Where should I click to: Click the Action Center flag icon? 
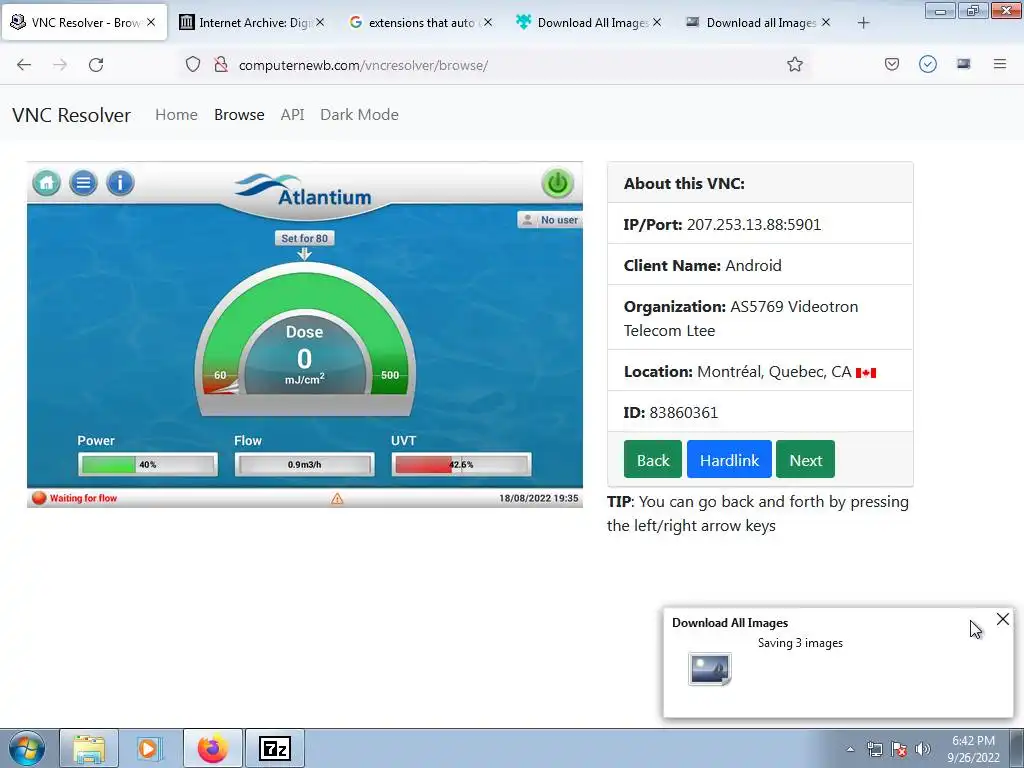pyautogui.click(x=899, y=749)
